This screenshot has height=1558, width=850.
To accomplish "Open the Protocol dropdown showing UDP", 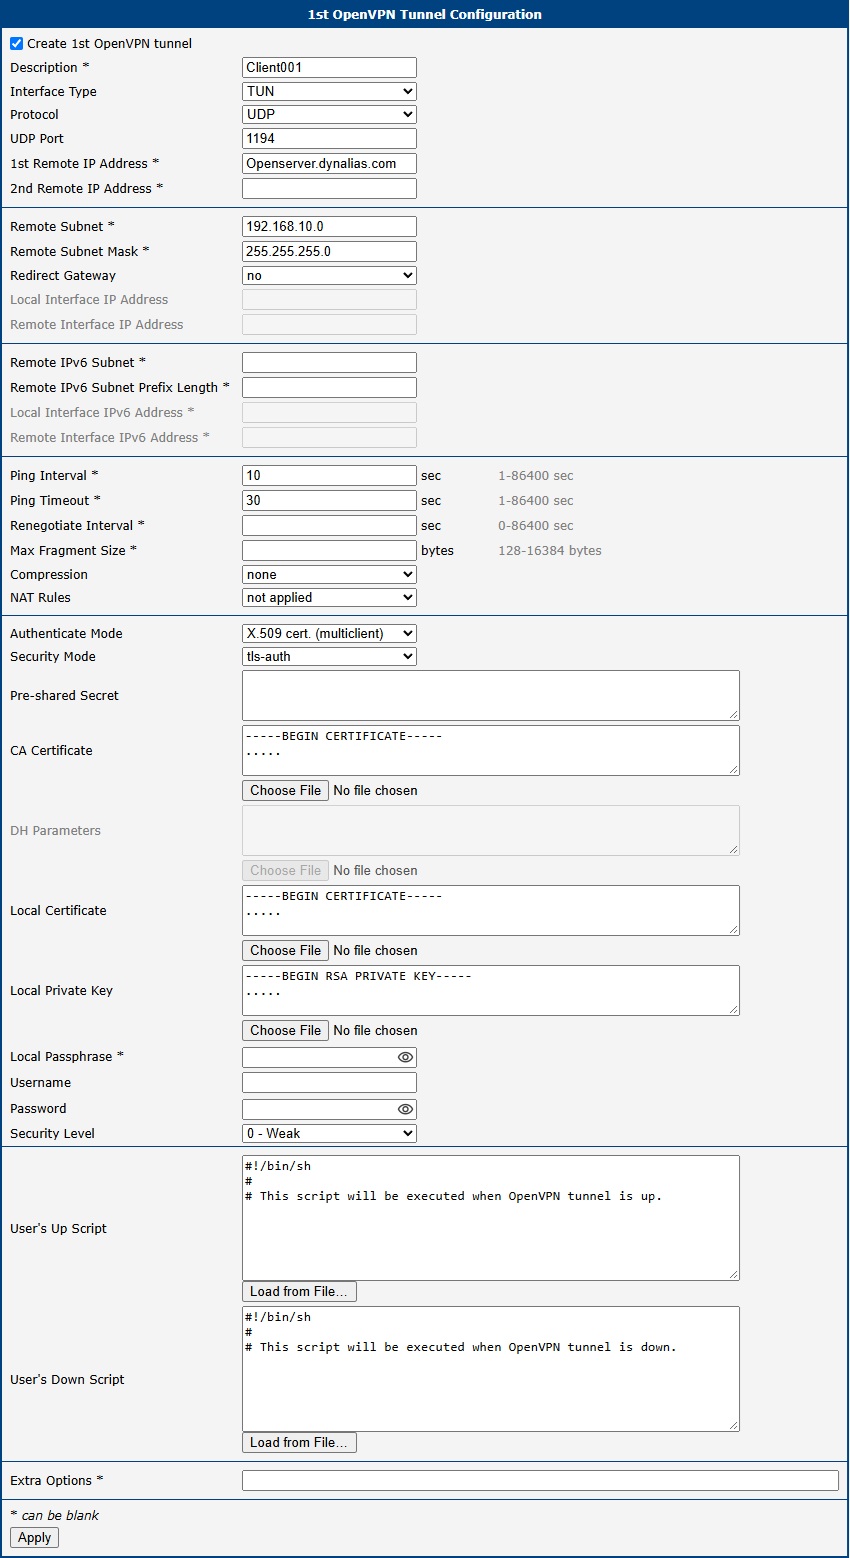I will pyautogui.click(x=329, y=114).
